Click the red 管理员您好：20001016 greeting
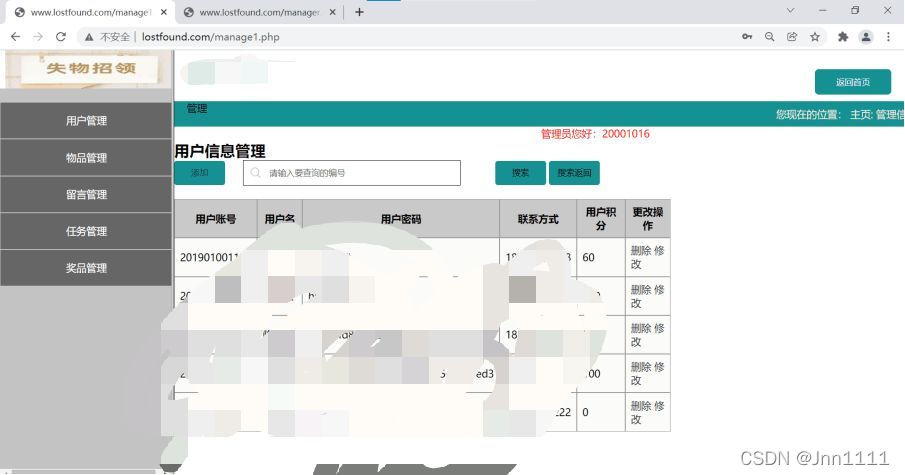Screen dimensions: 905x475 point(595,134)
